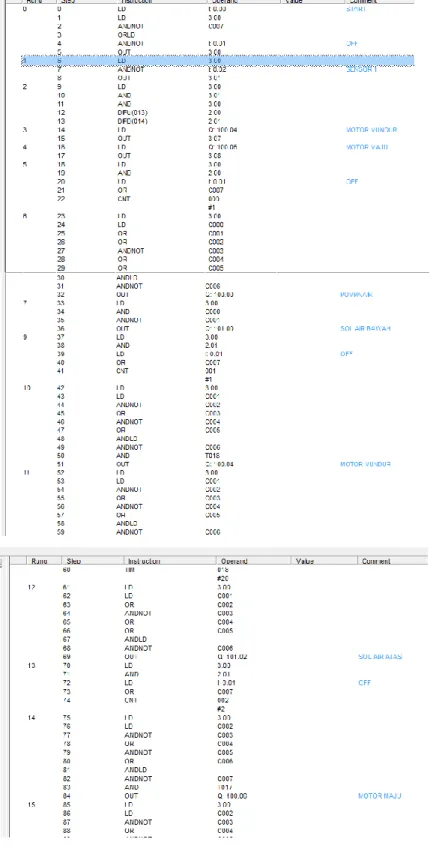Click rung number 12
The image size is (430, 851).
coord(32,588)
